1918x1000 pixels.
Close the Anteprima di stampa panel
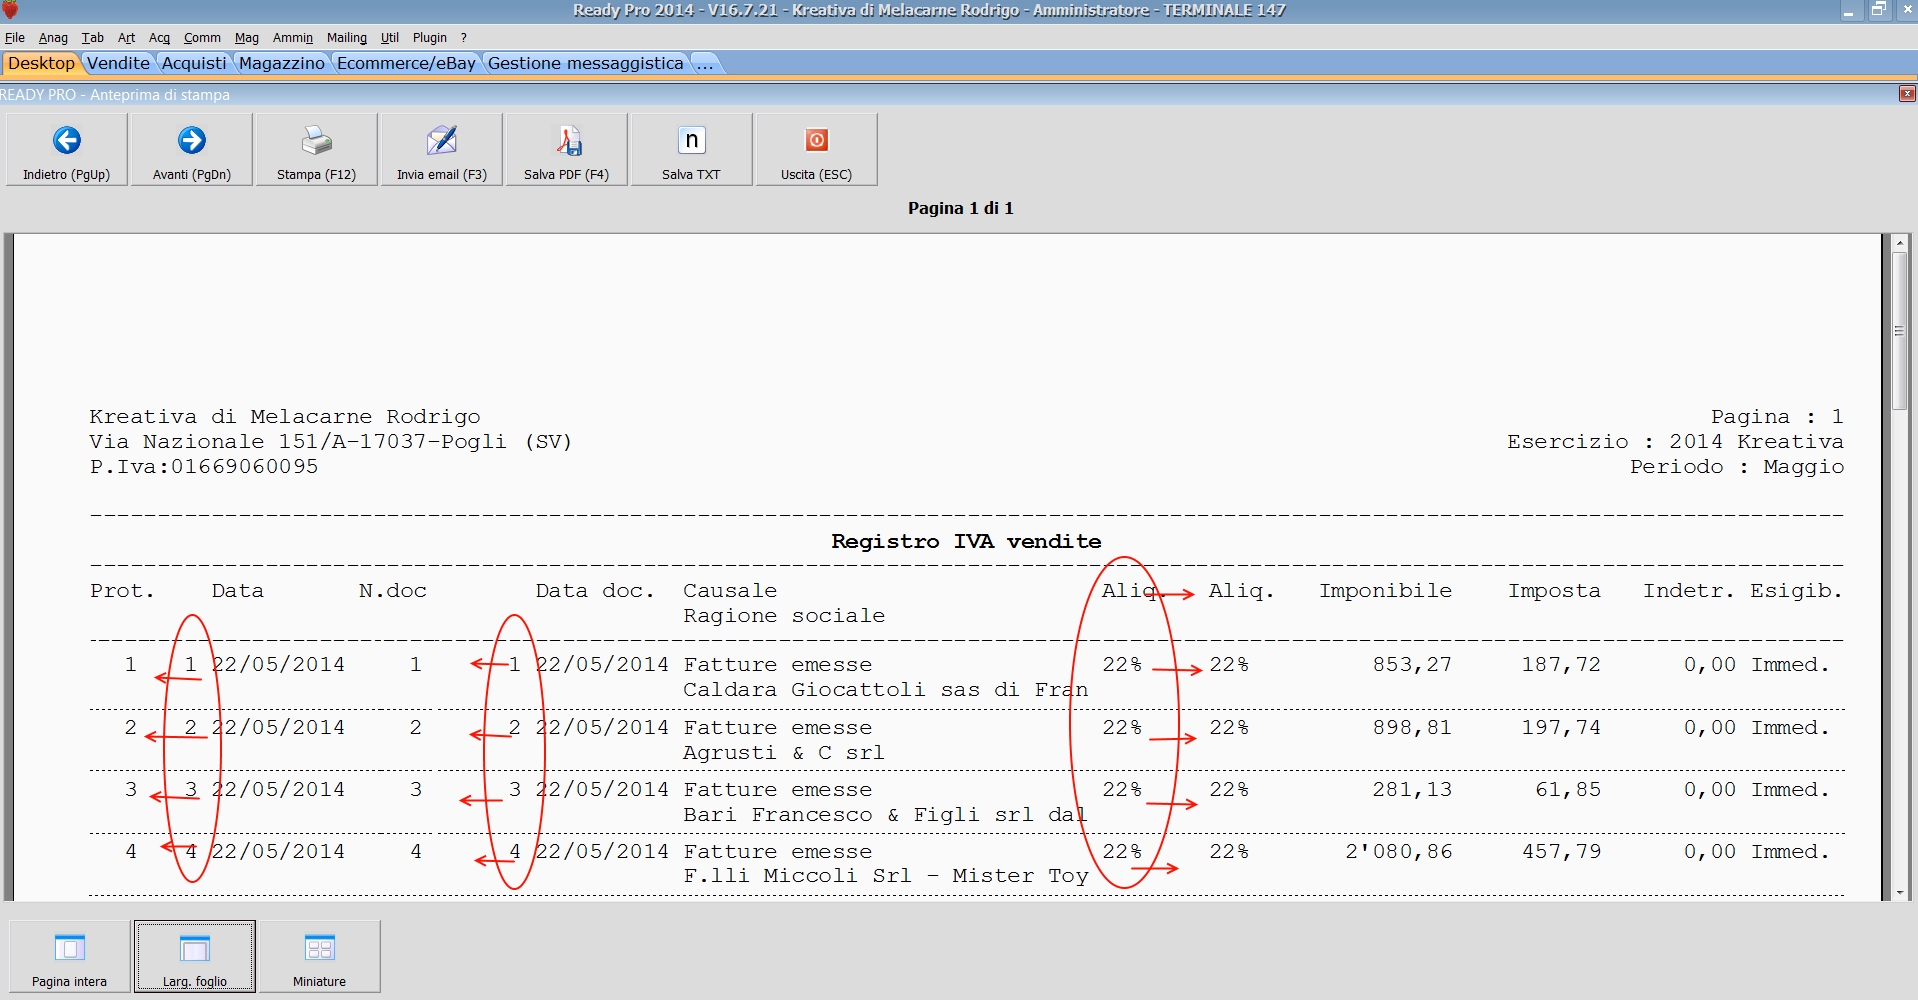[1907, 94]
